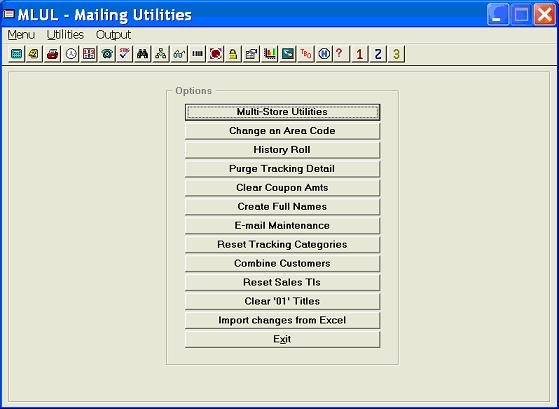This screenshot has width=559, height=409.
Task: Click the window system menu icon
Action: (8, 14)
